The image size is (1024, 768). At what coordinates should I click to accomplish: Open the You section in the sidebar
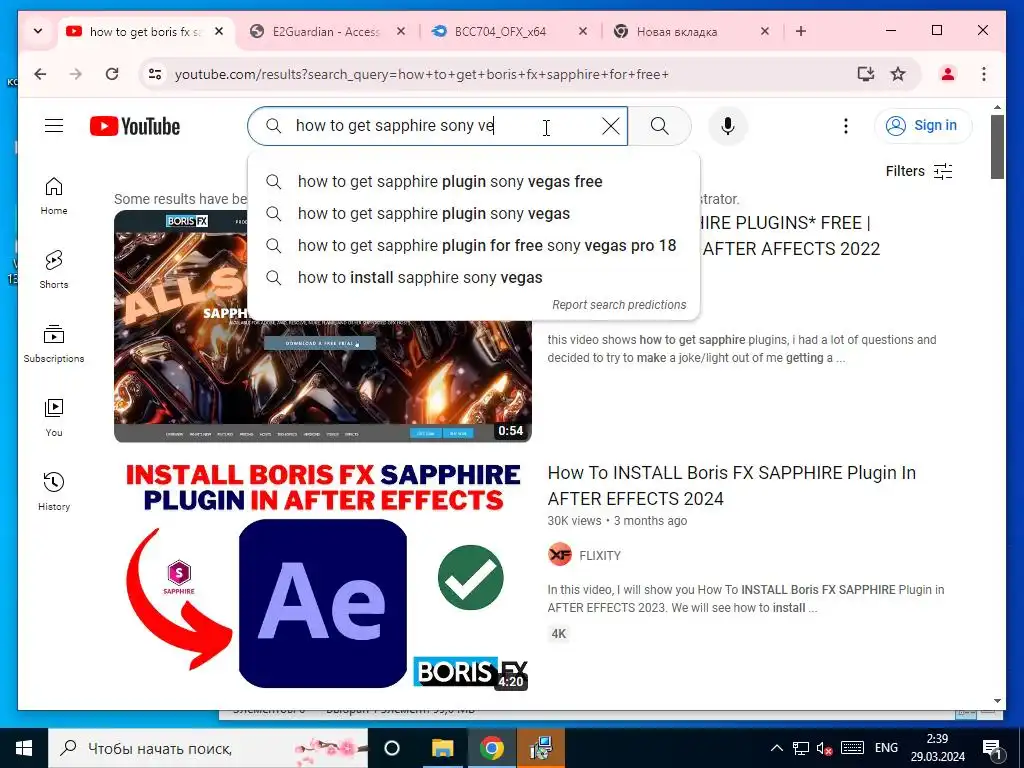pyautogui.click(x=54, y=417)
